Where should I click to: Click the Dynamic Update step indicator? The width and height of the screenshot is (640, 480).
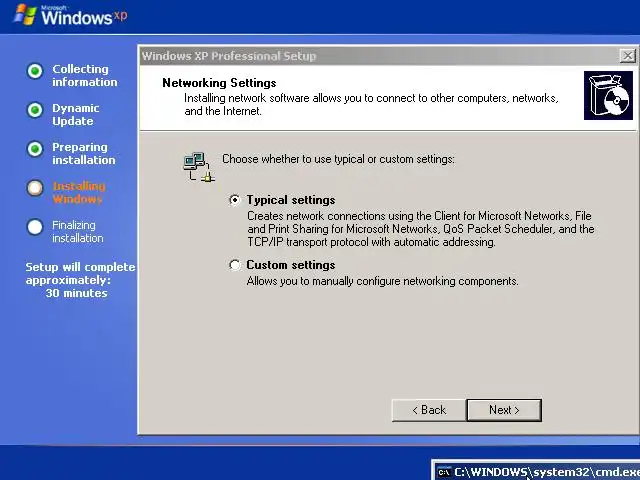[x=35, y=110]
